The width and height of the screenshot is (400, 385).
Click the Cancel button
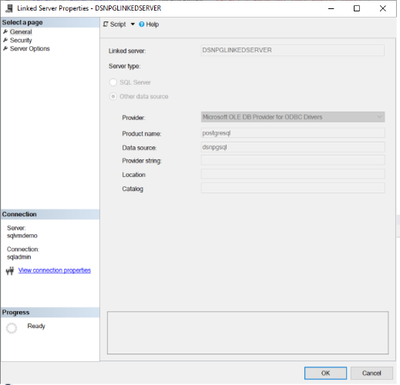coord(371,373)
